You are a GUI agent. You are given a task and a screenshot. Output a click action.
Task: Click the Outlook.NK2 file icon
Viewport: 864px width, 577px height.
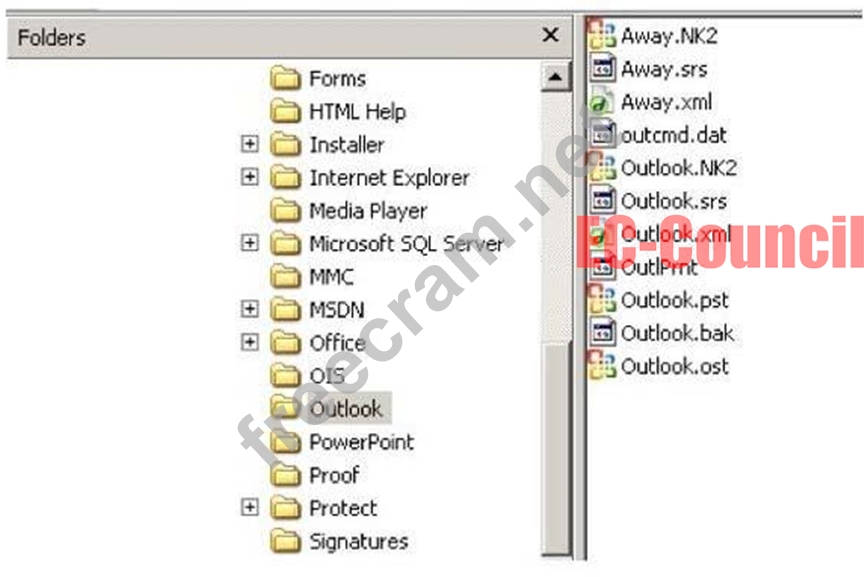coord(601,168)
